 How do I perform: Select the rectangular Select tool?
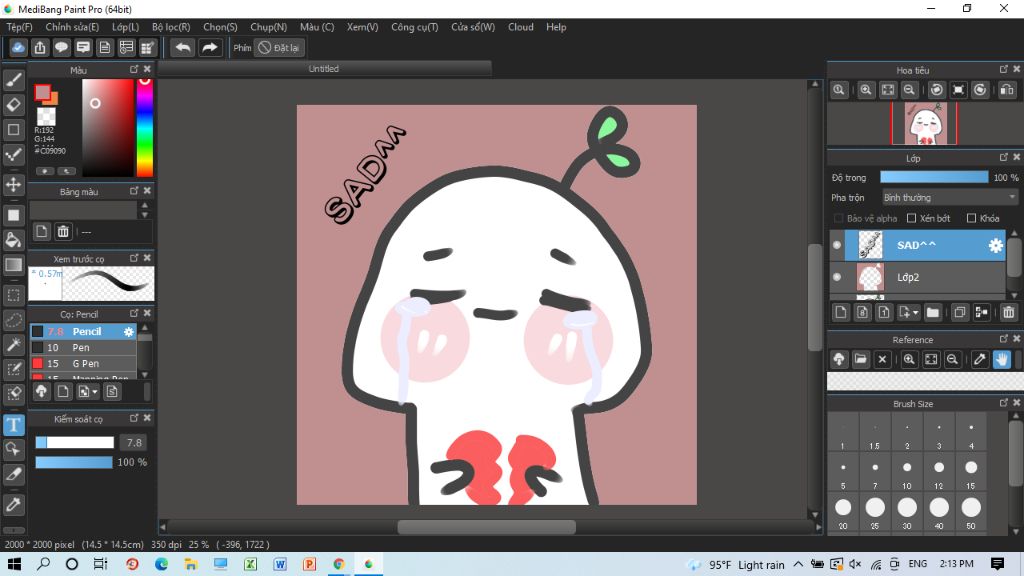click(x=14, y=295)
